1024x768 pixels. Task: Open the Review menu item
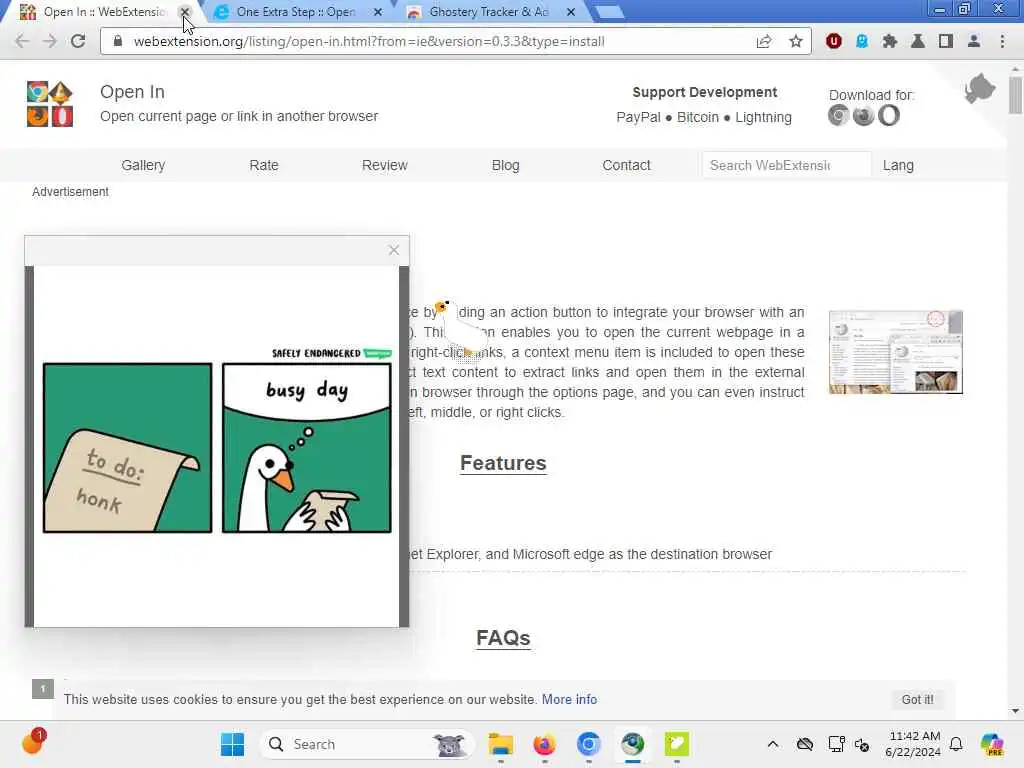385,165
